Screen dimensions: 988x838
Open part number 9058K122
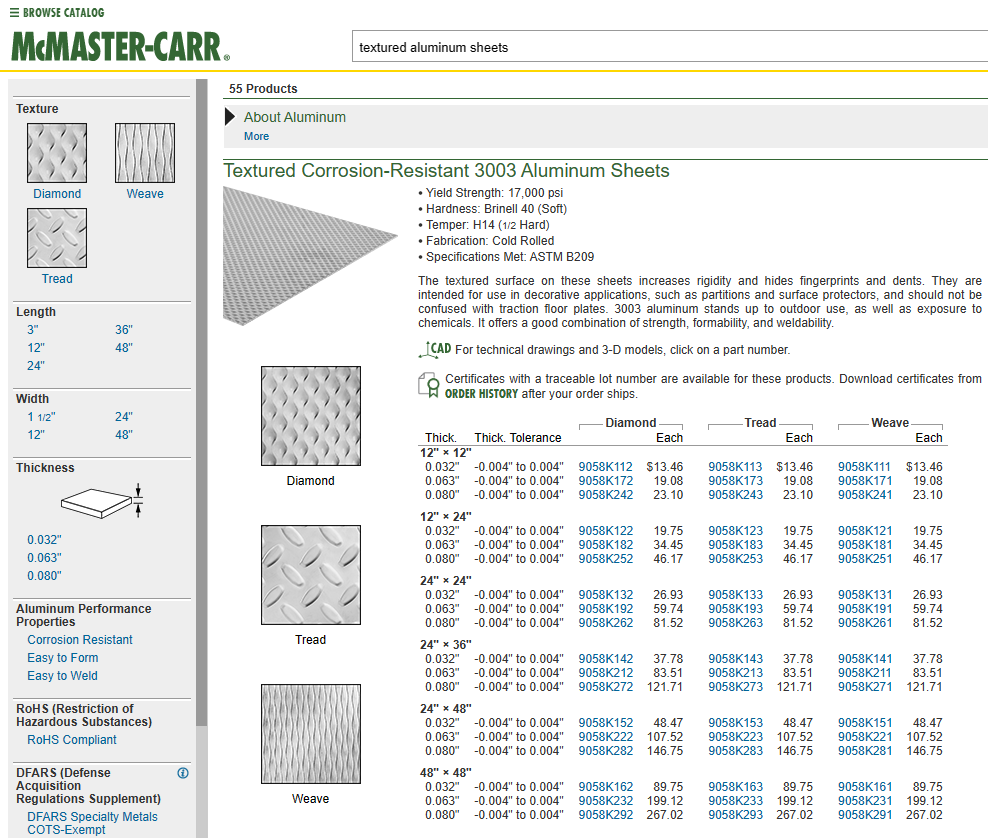[x=606, y=531]
